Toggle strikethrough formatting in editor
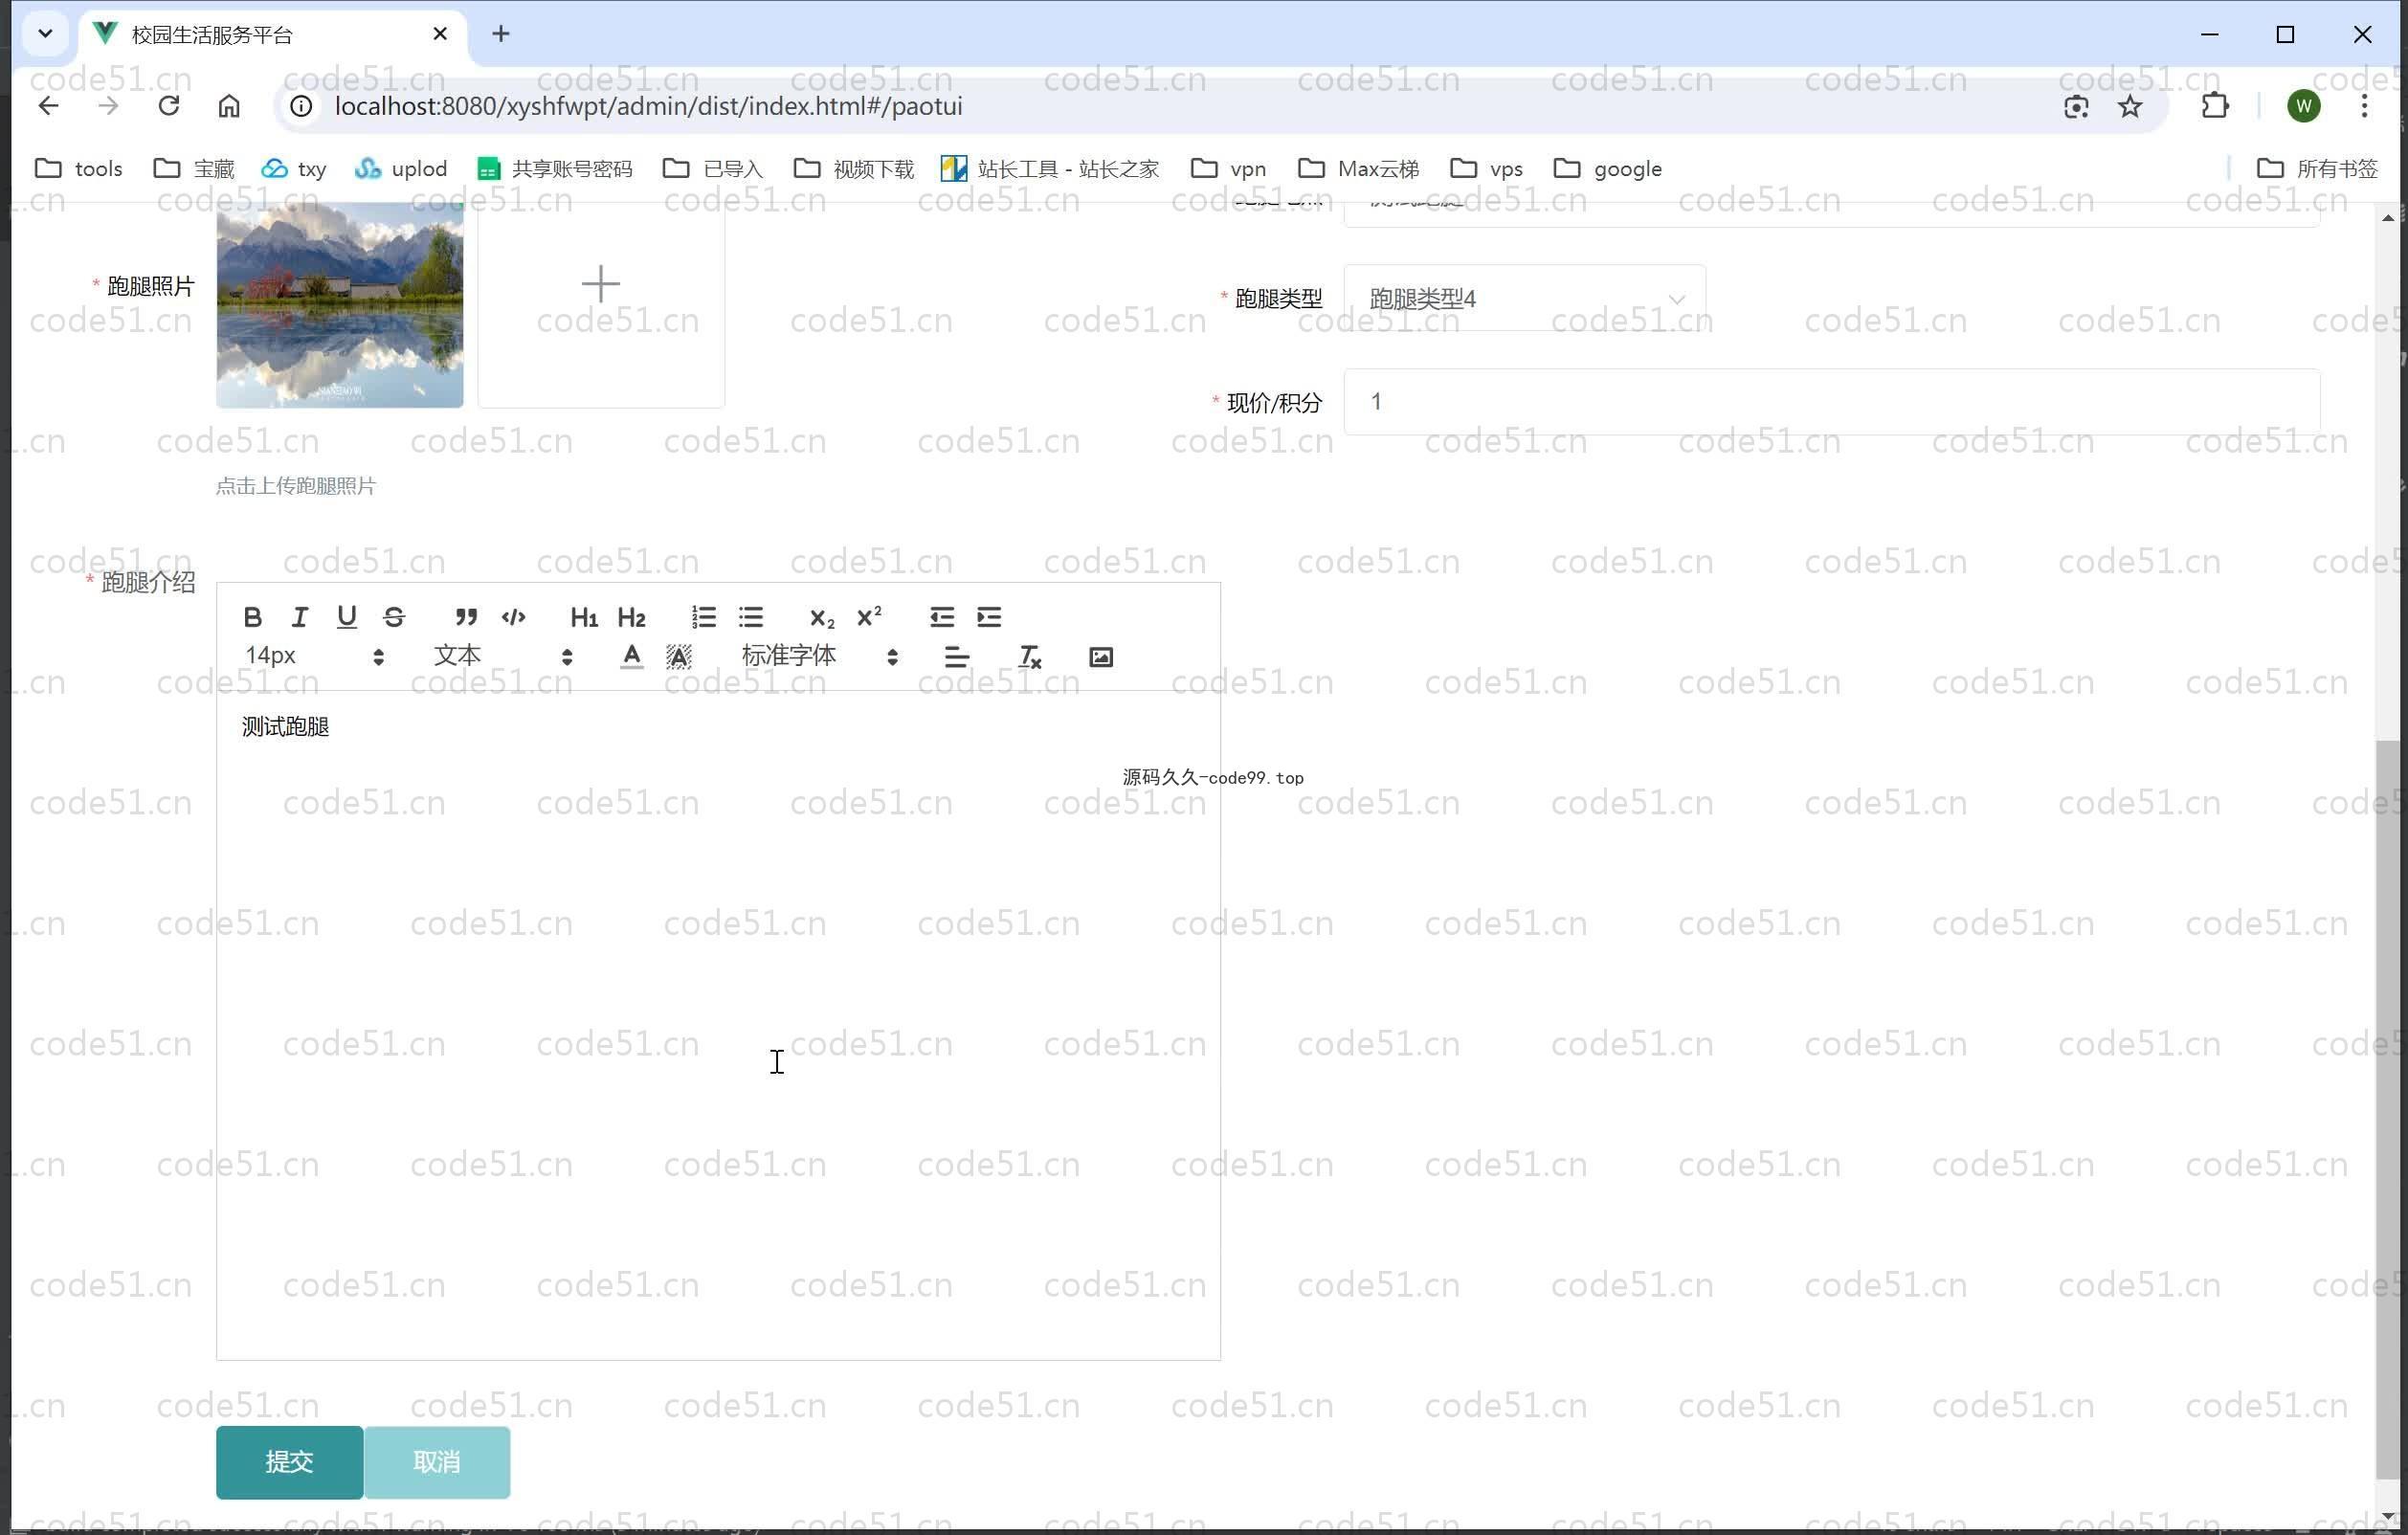 tap(394, 617)
